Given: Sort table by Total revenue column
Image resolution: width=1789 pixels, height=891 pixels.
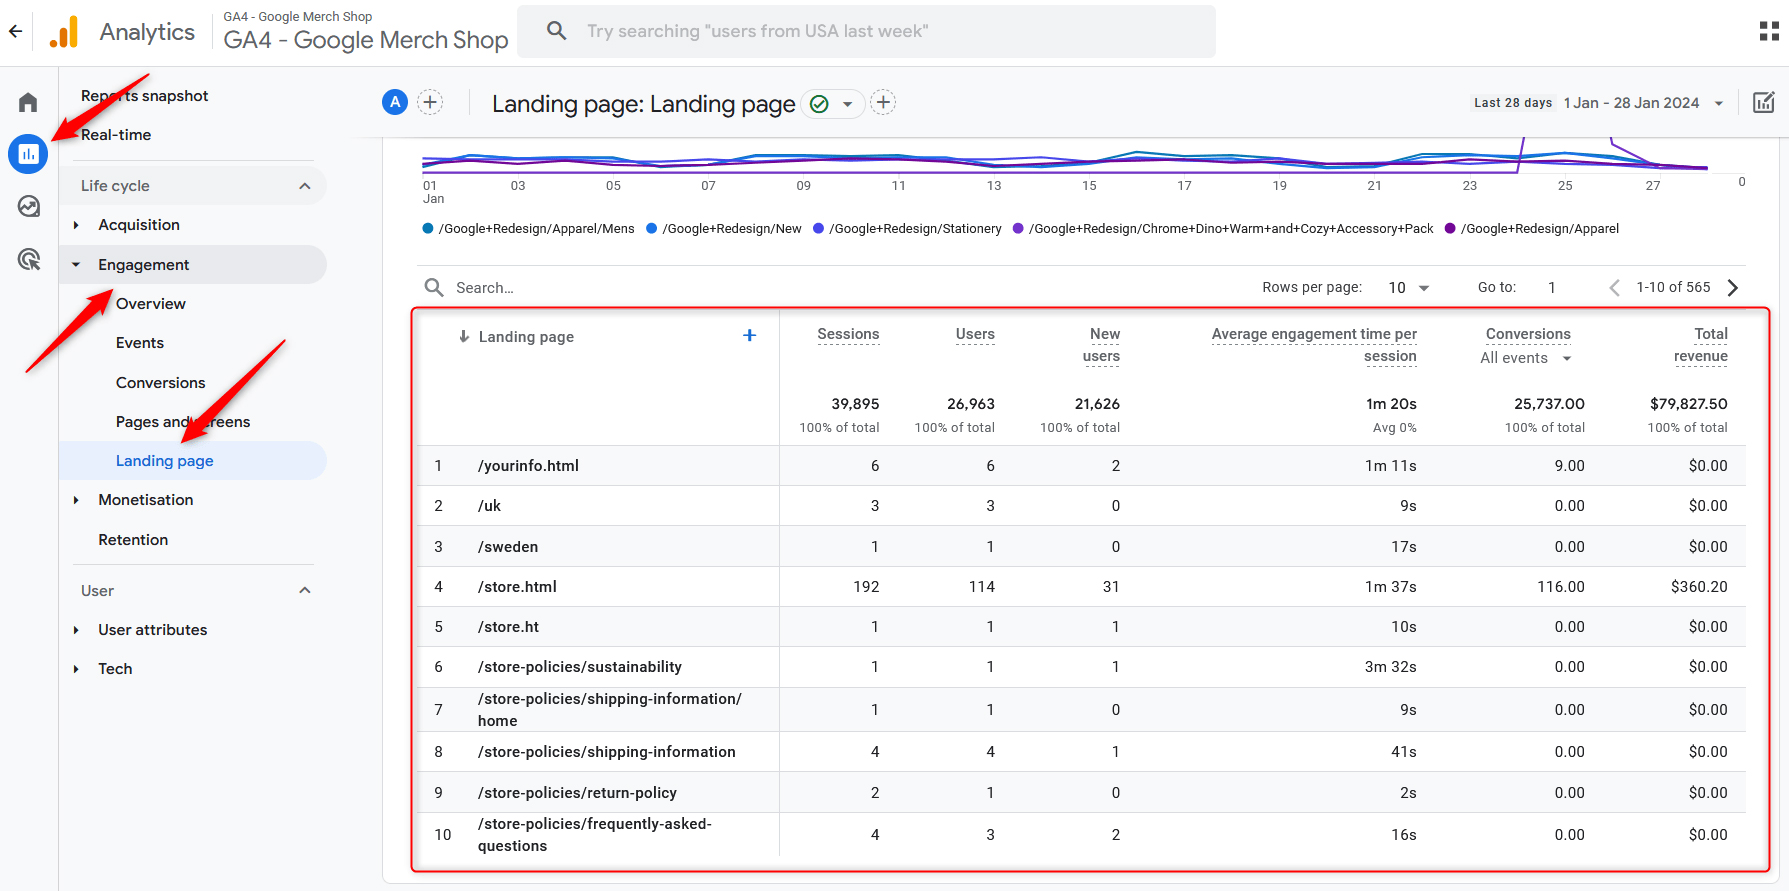Looking at the screenshot, I should tap(1701, 345).
